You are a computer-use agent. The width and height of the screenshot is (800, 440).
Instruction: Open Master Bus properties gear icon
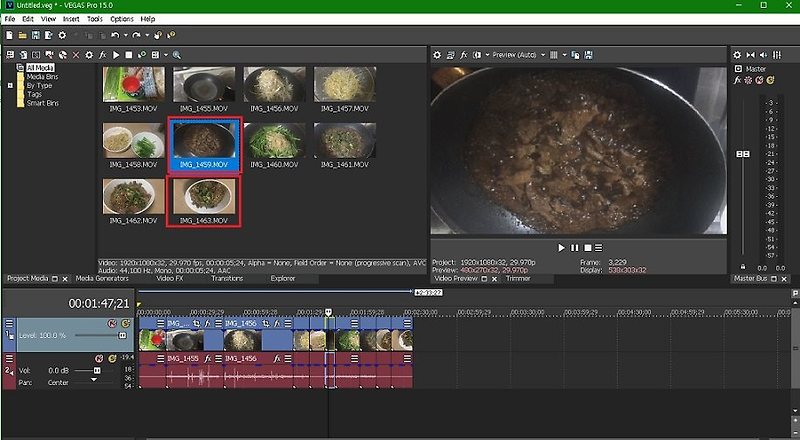point(737,55)
